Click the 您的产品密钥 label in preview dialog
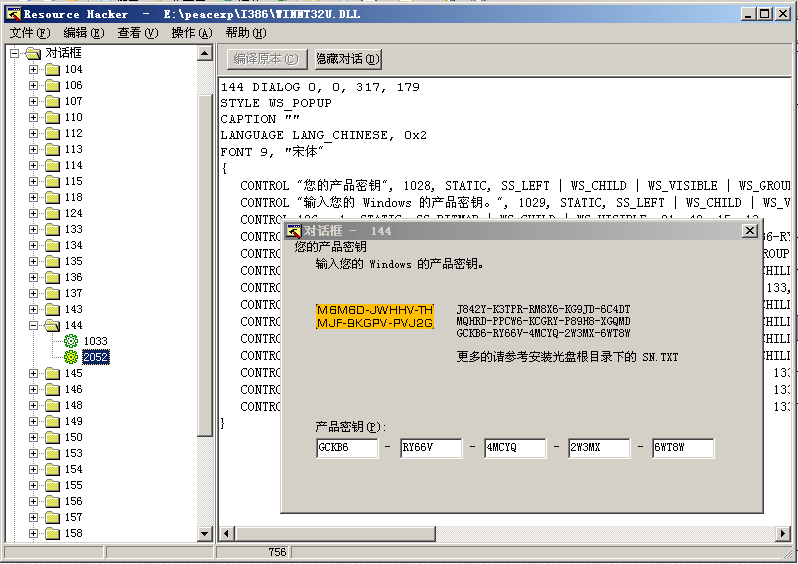 (x=330, y=247)
